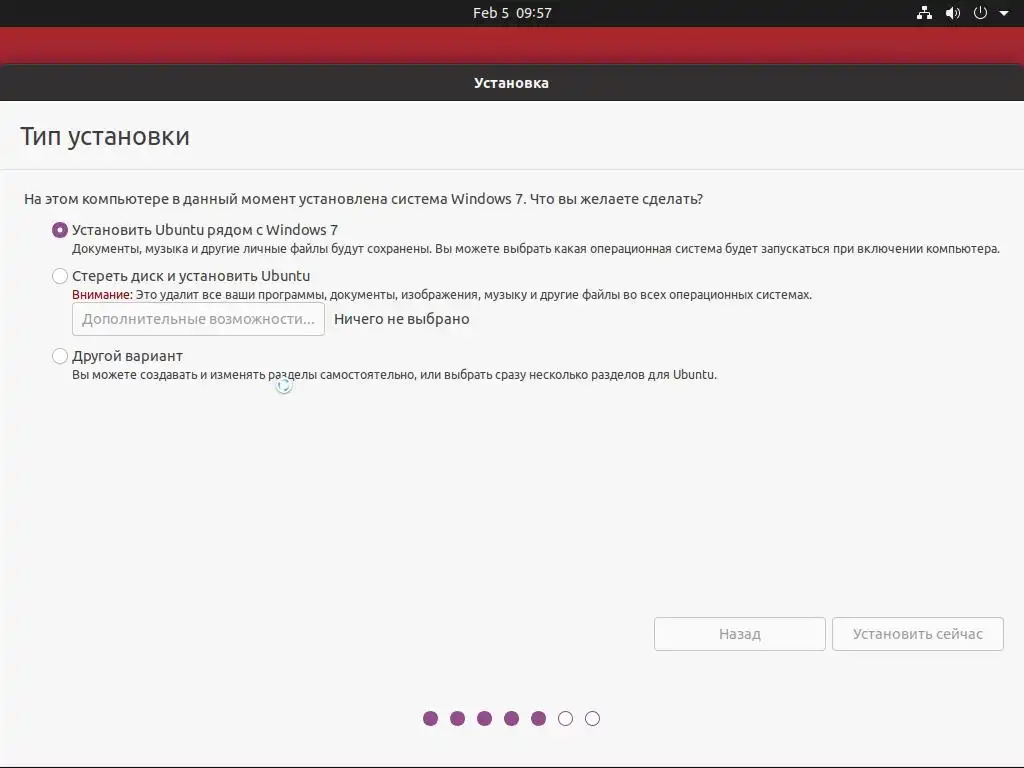
Task: Open the 'Дополнительные возможности...' button
Action: pos(198,319)
